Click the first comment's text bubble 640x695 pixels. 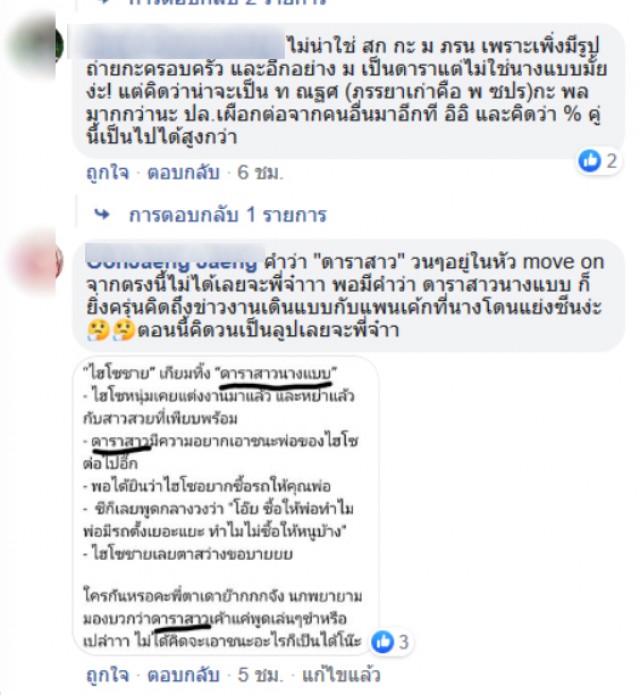(349, 90)
